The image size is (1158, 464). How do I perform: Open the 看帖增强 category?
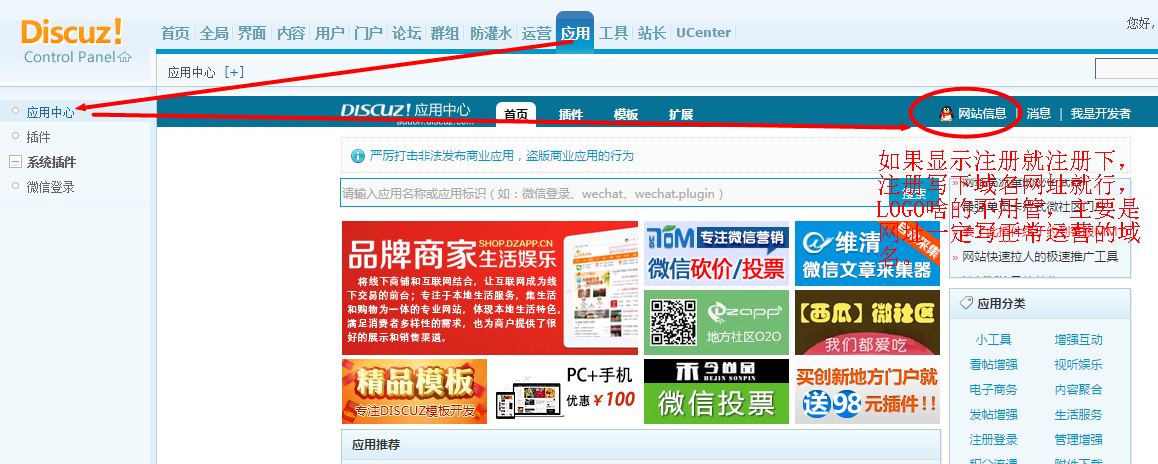pyautogui.click(x=993, y=364)
